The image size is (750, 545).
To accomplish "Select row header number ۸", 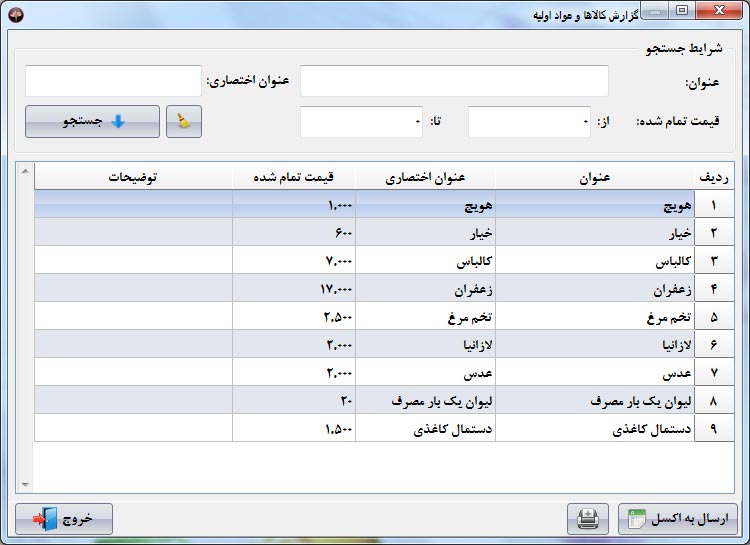I will pyautogui.click(x=714, y=400).
